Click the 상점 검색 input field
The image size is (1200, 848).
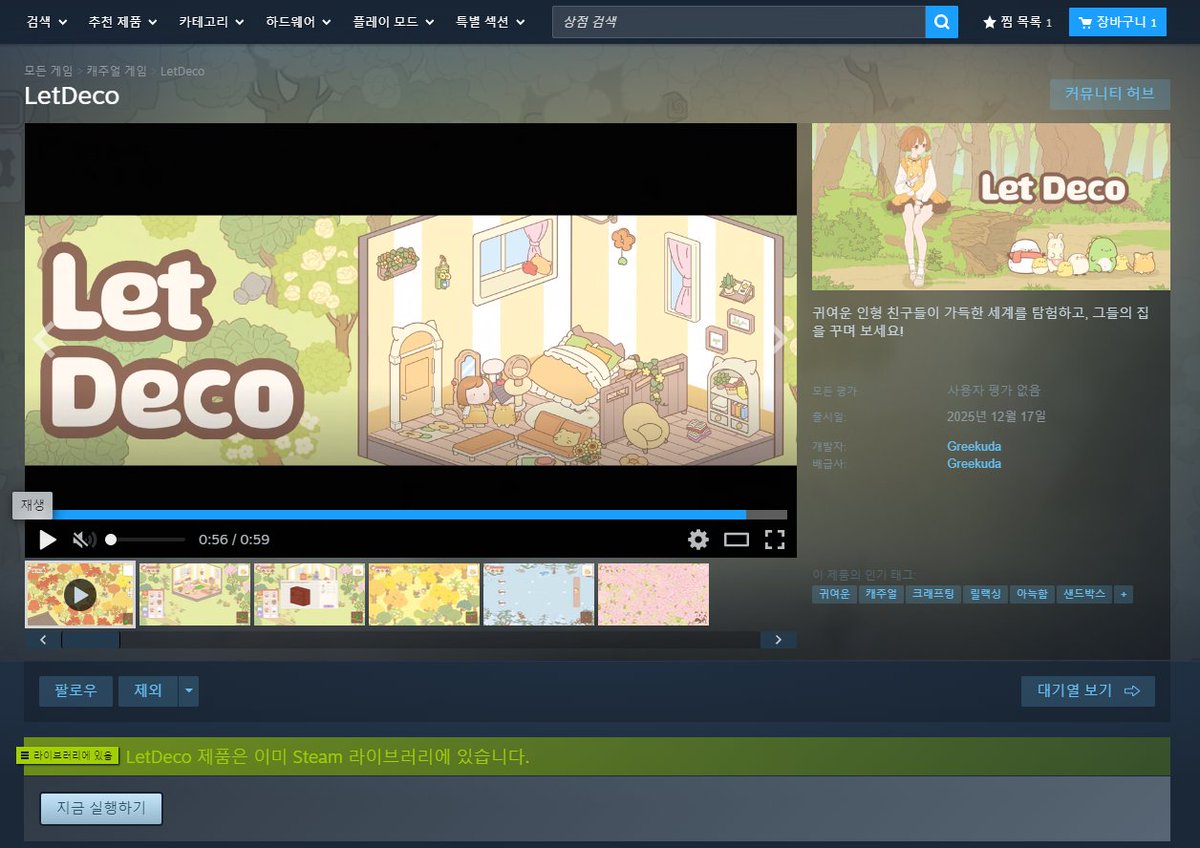point(738,22)
